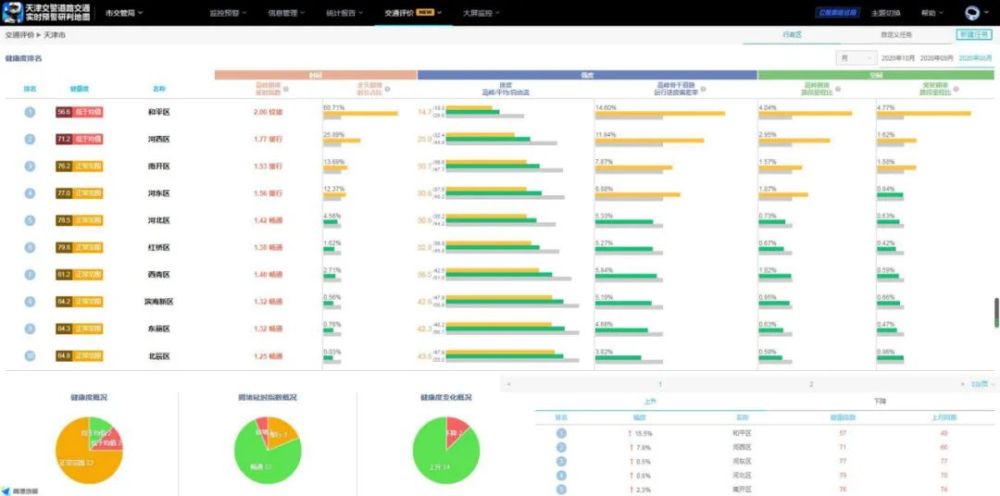The height and width of the screenshot is (496, 1000).
Task: Select the 2020年09月 date
Action: pyautogui.click(x=937, y=58)
